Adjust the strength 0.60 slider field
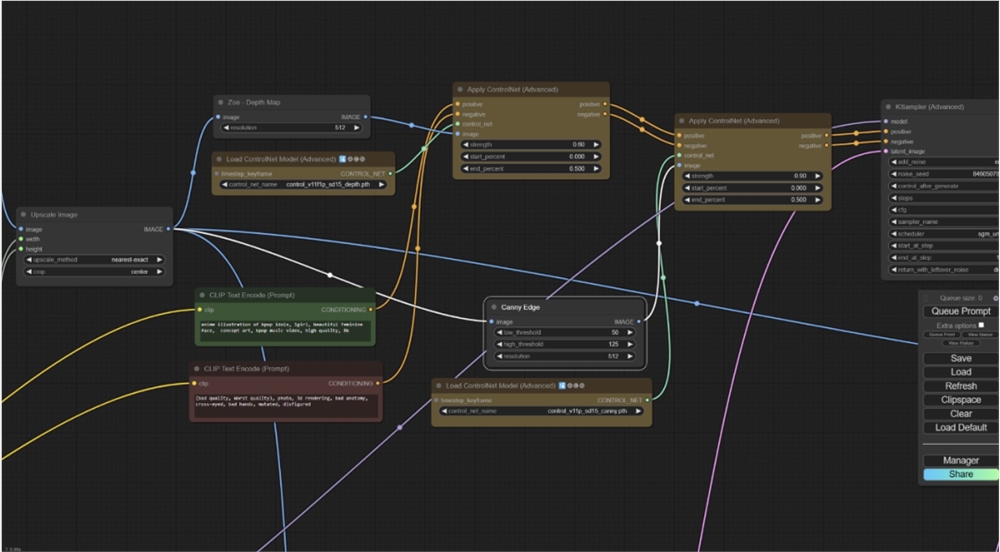The image size is (1000, 552). tap(530, 145)
